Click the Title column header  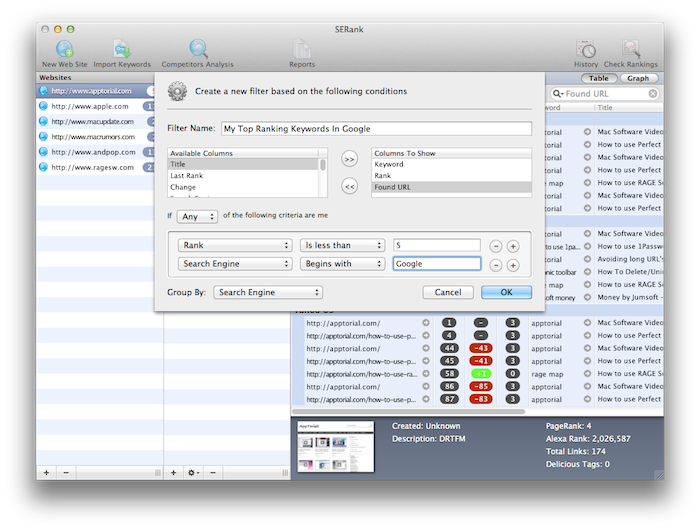tap(629, 108)
